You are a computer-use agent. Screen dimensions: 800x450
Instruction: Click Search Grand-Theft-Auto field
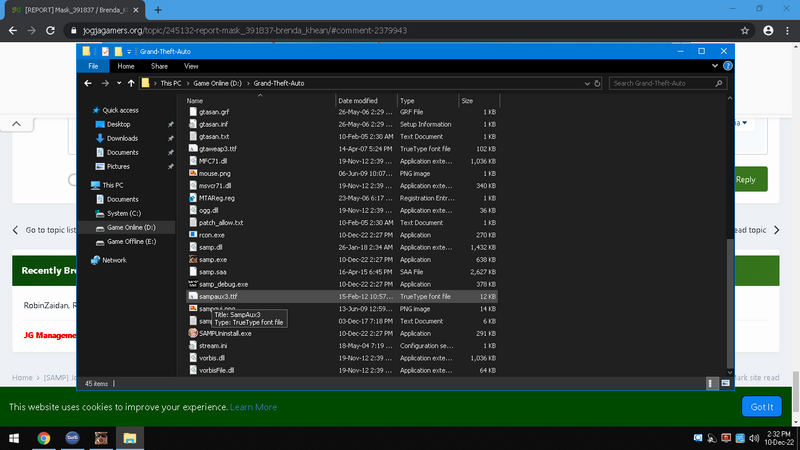tap(668, 83)
